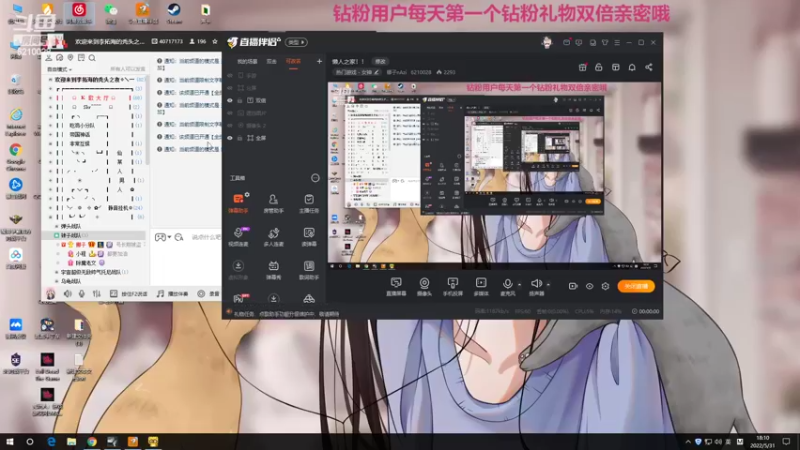
Task: Open the 弹幕秀 danmaku show tool
Action: point(273,270)
